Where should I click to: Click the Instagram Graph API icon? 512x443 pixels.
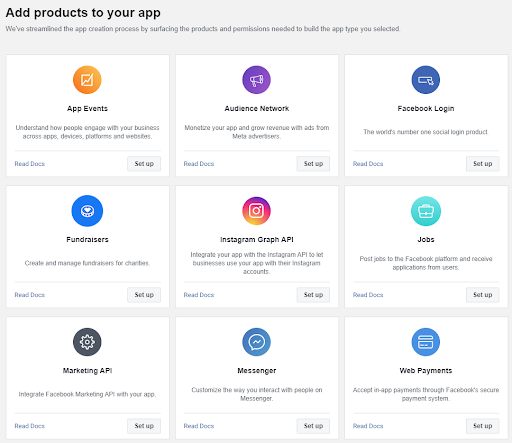point(256,211)
